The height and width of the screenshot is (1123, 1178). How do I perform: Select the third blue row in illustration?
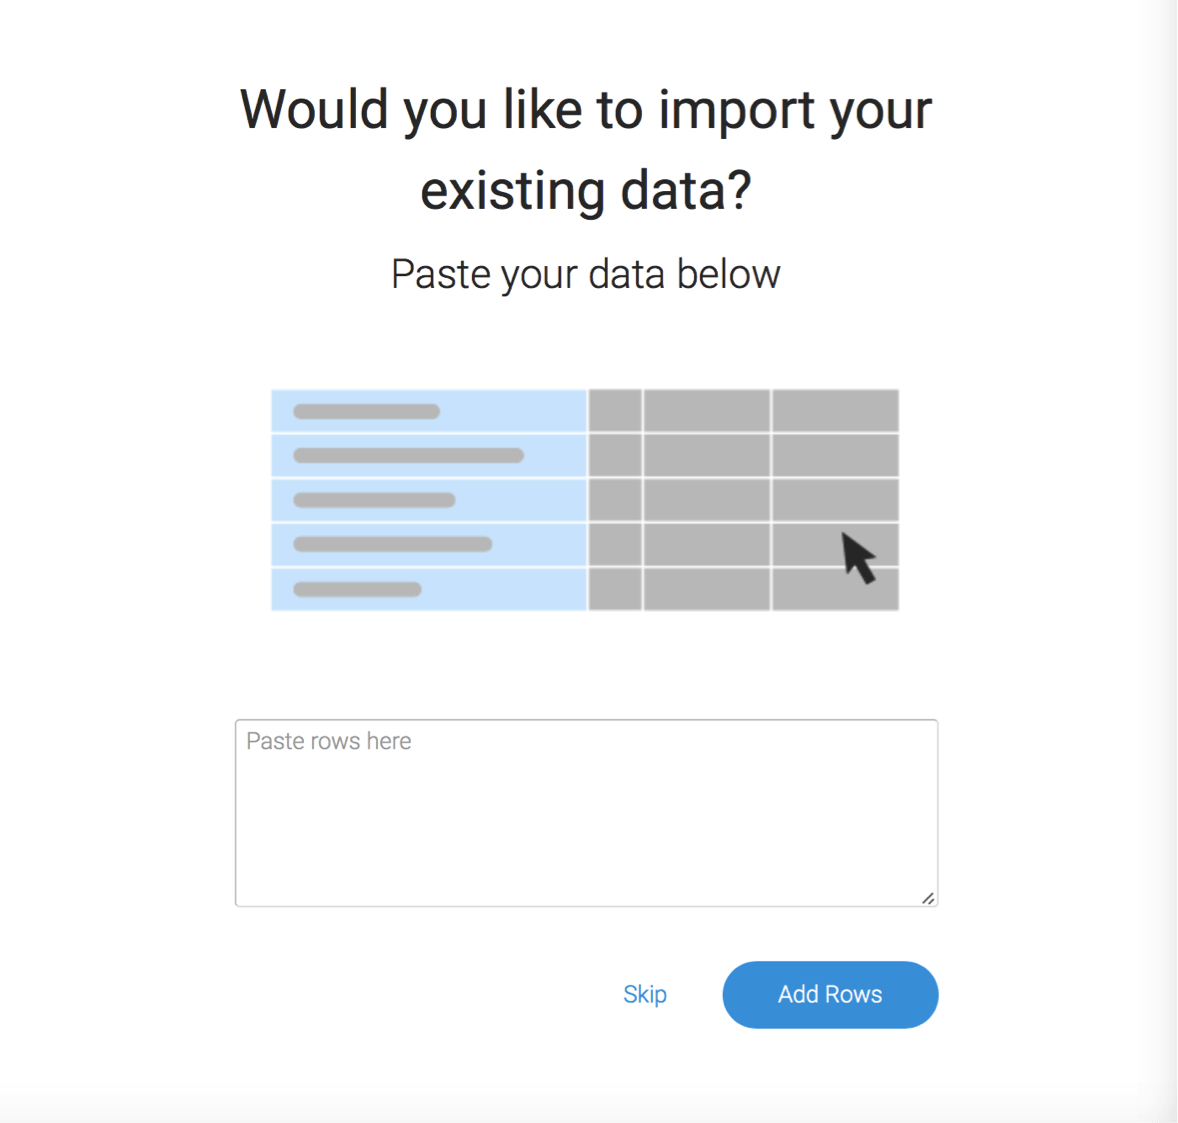coord(429,500)
